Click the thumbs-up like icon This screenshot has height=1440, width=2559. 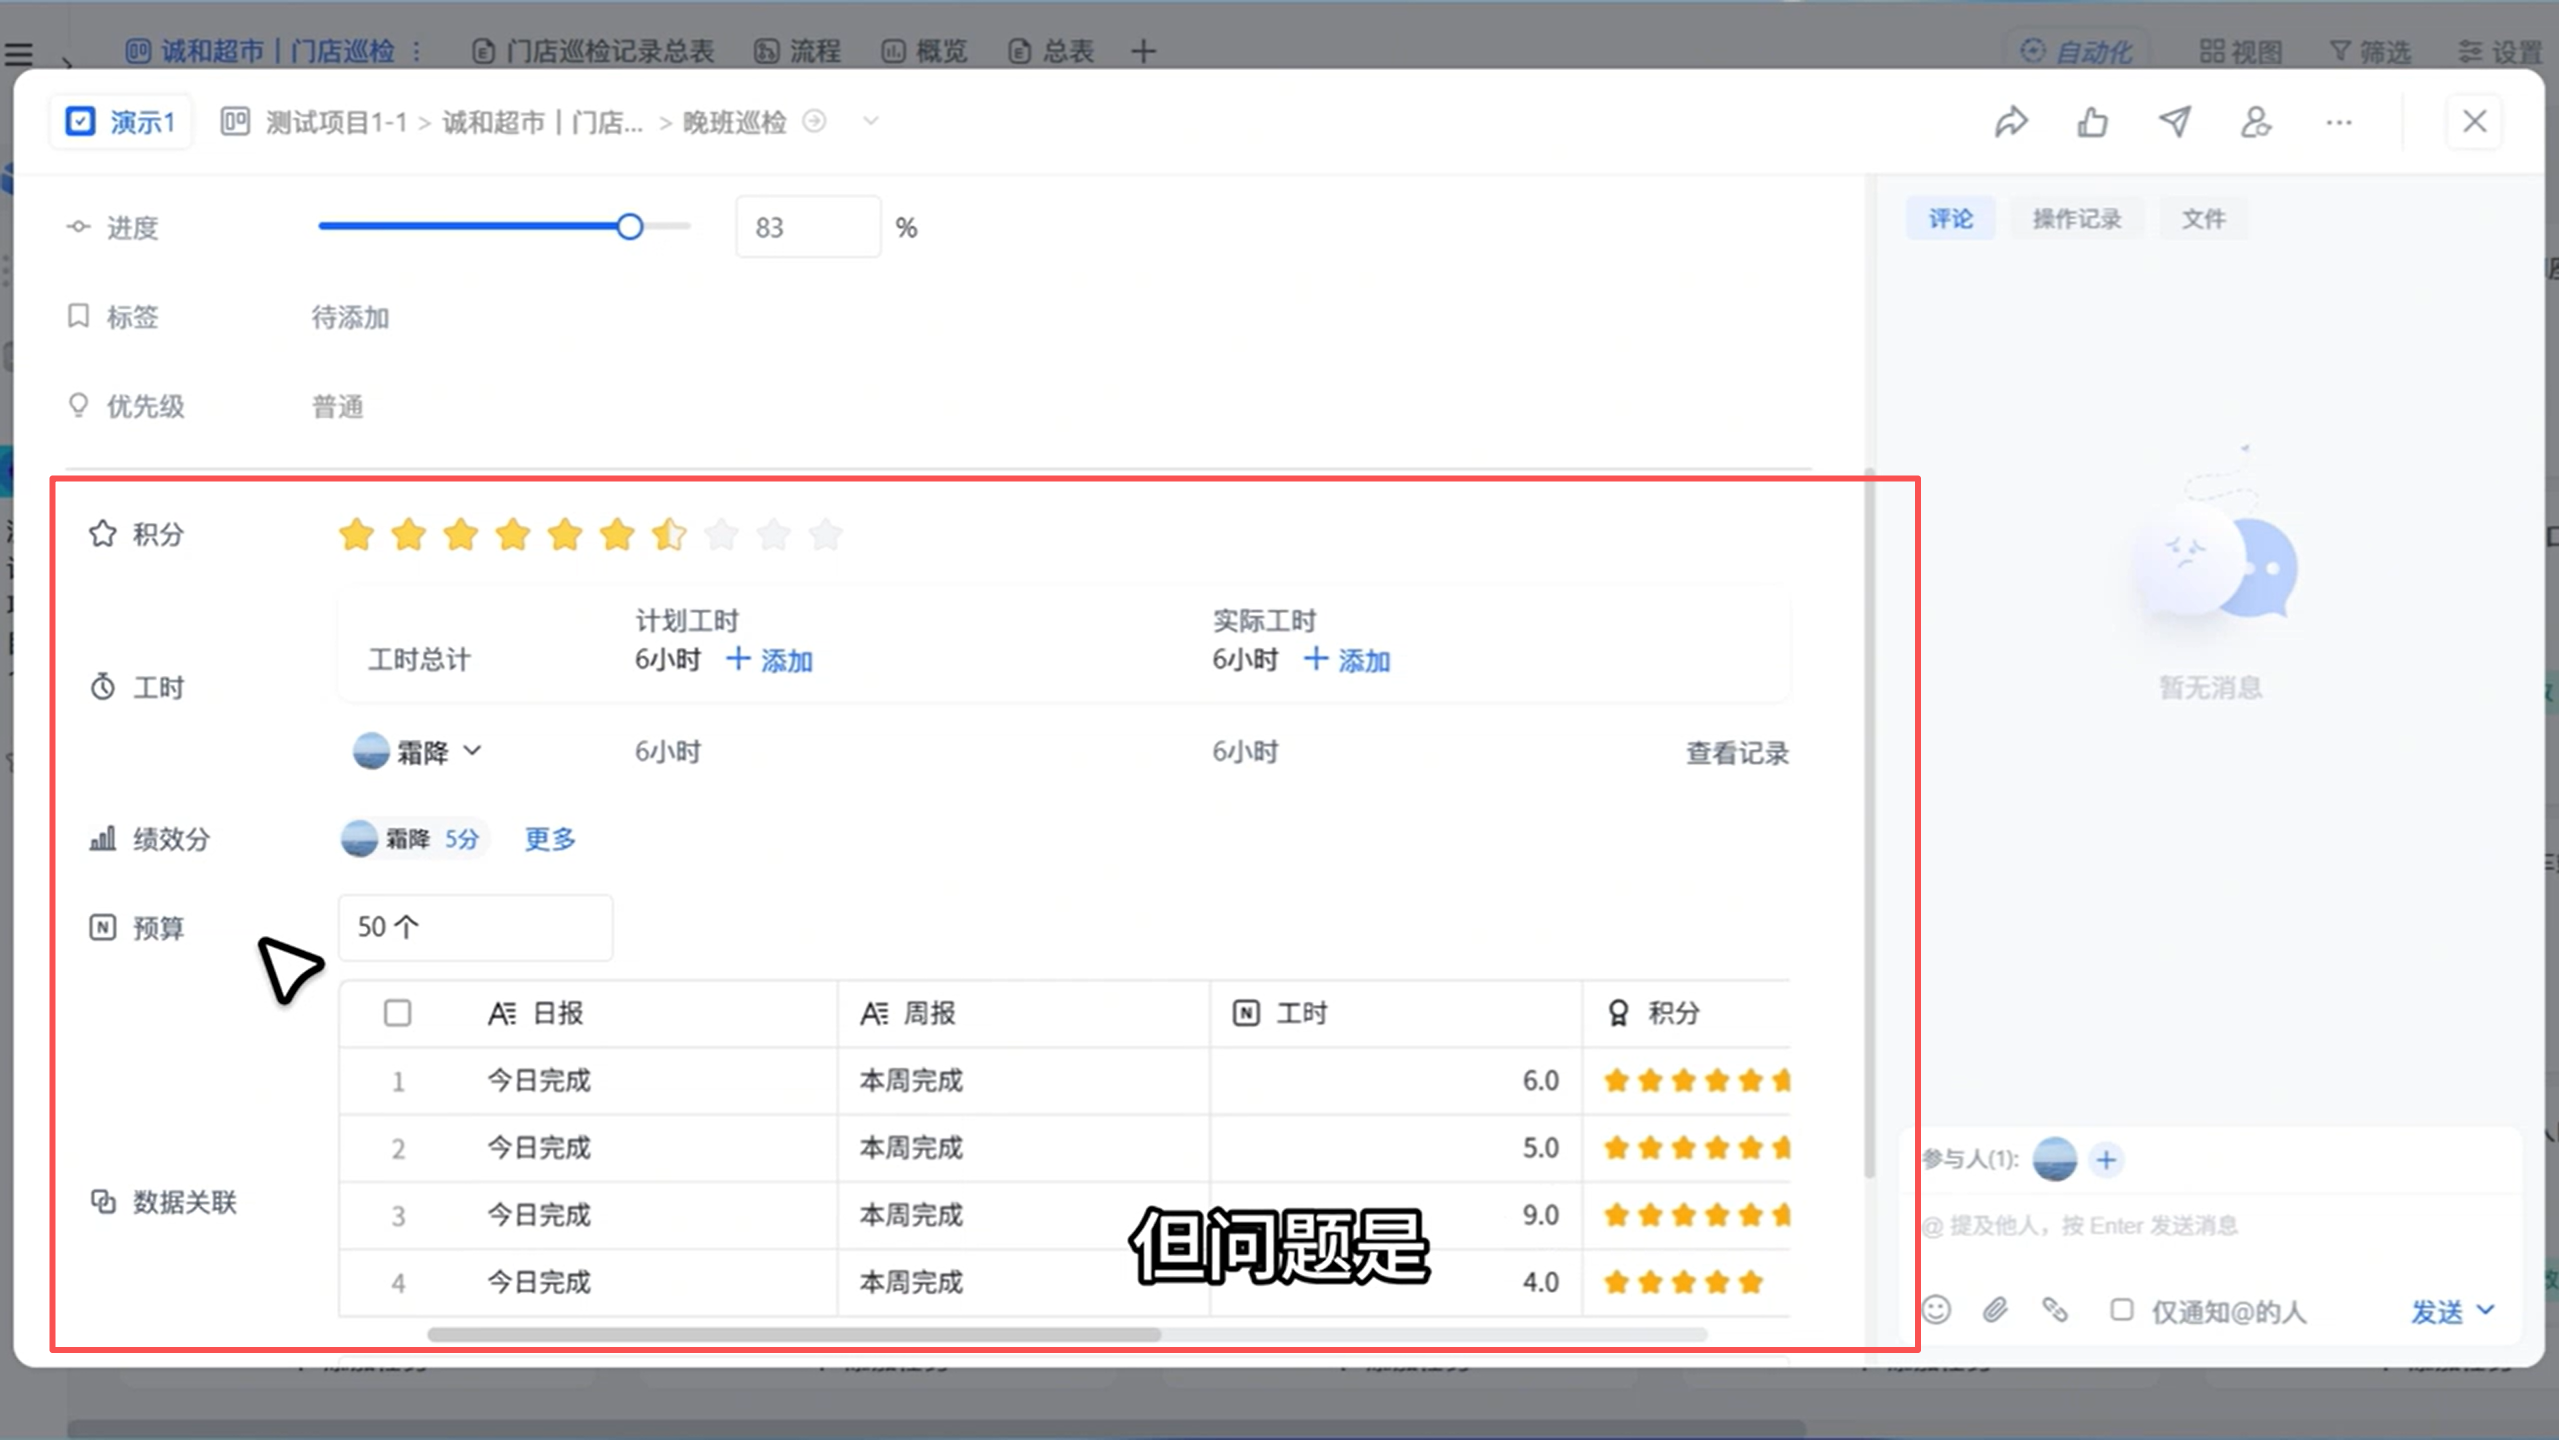(x=2092, y=122)
